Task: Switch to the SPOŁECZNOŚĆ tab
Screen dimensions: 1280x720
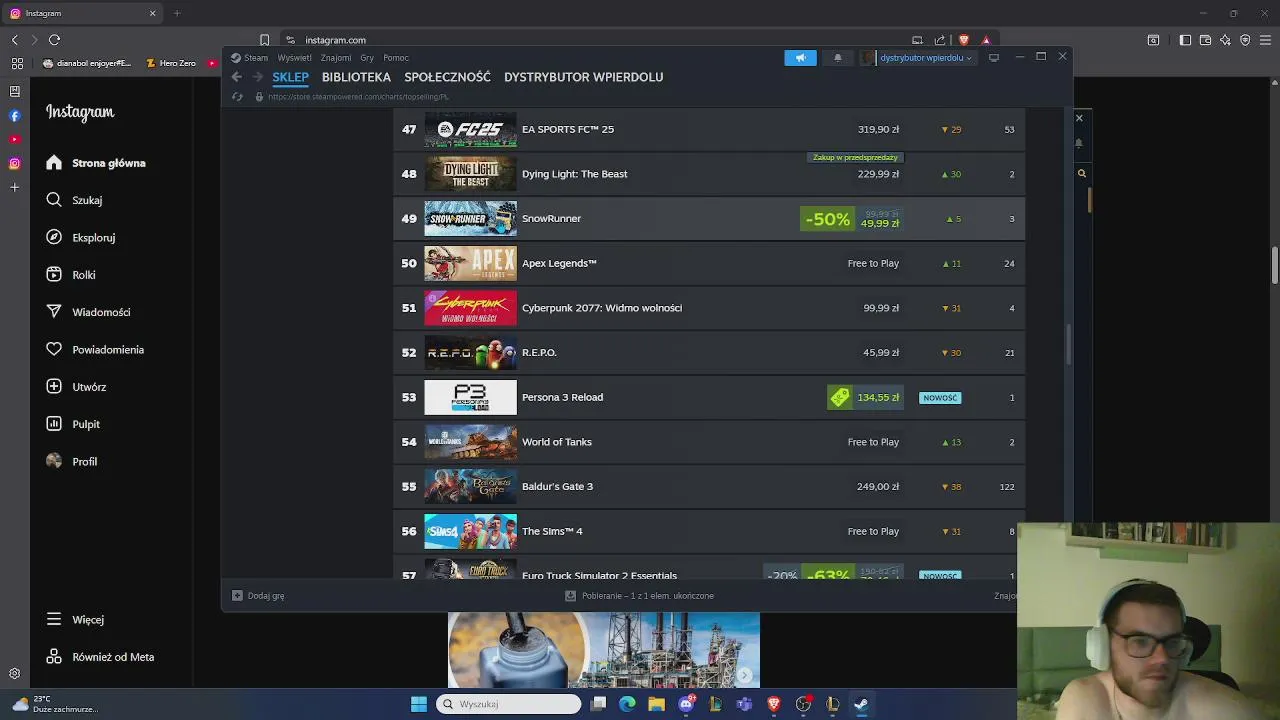Action: pos(447,77)
